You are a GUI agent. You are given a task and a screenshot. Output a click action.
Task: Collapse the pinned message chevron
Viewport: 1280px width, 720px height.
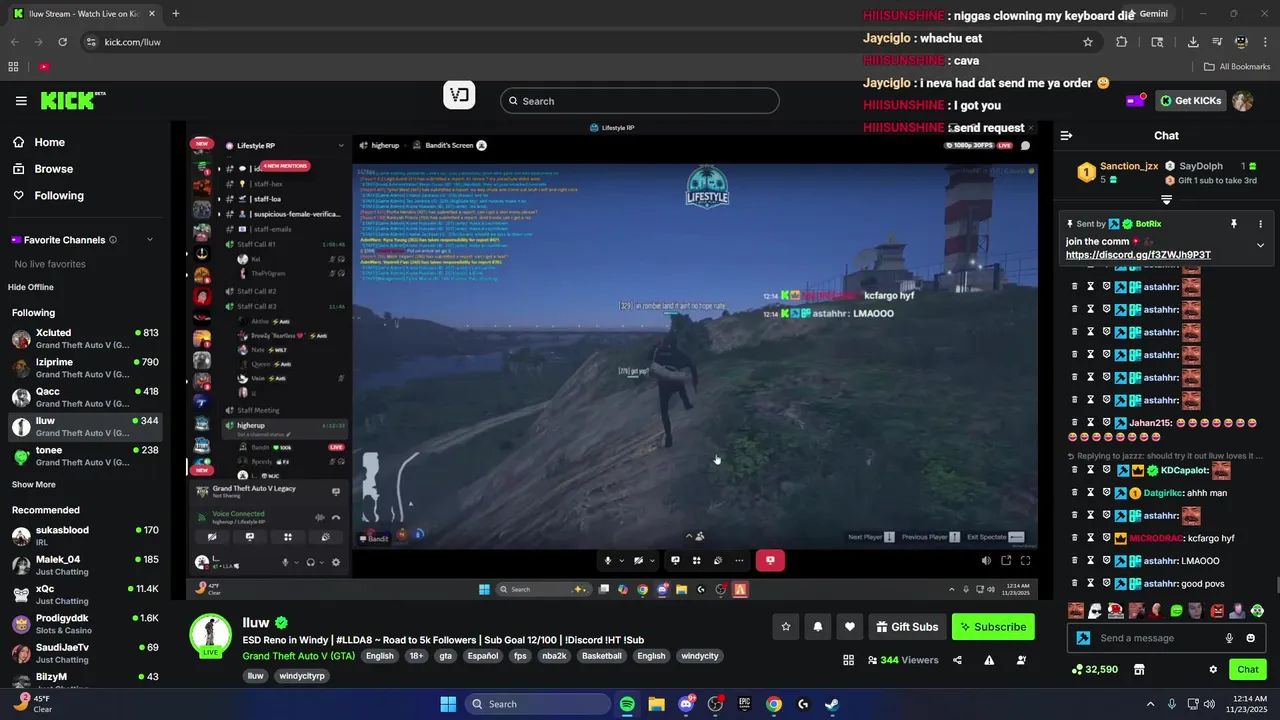tap(1260, 245)
